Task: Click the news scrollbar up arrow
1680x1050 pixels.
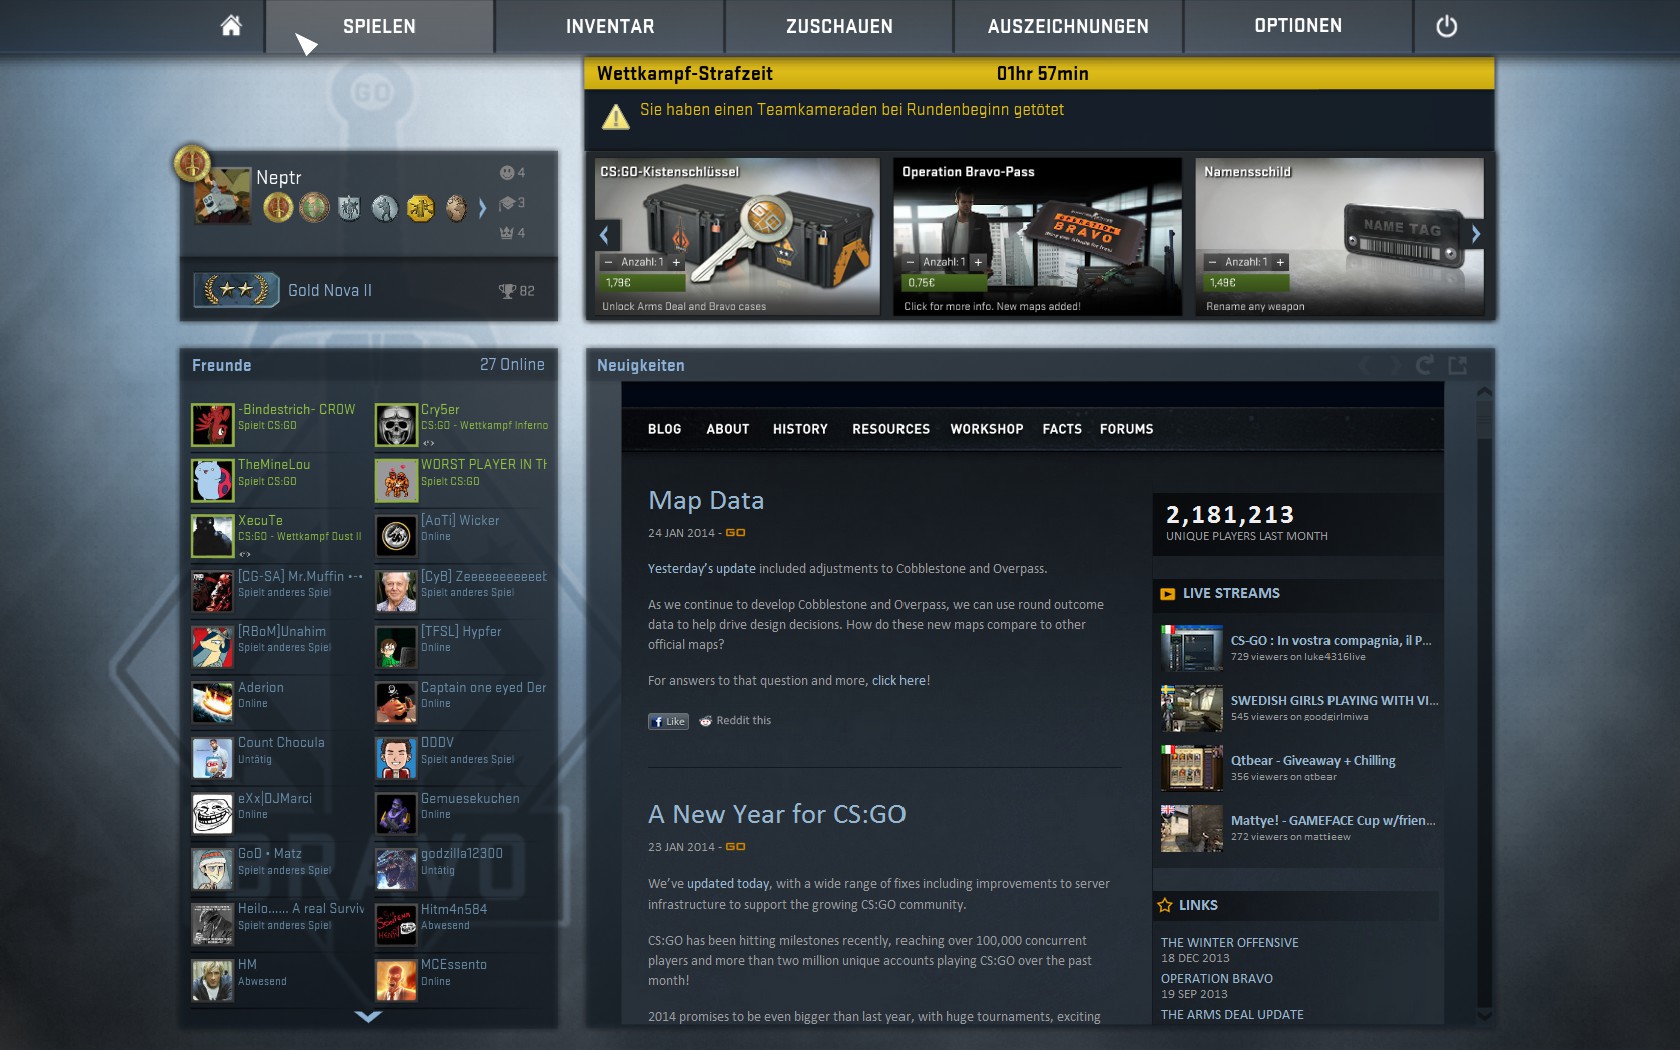Action: pos(1484,392)
